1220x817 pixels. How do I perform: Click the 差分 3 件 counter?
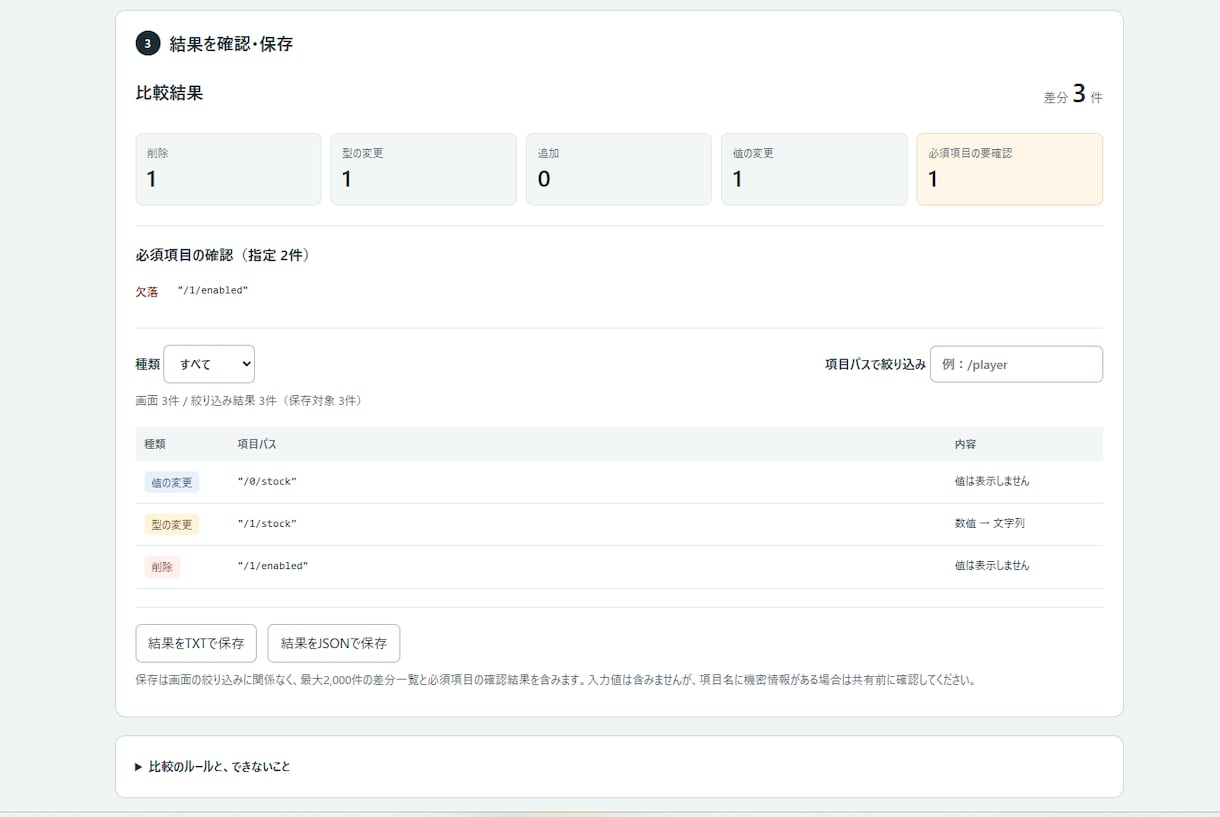pos(1073,96)
